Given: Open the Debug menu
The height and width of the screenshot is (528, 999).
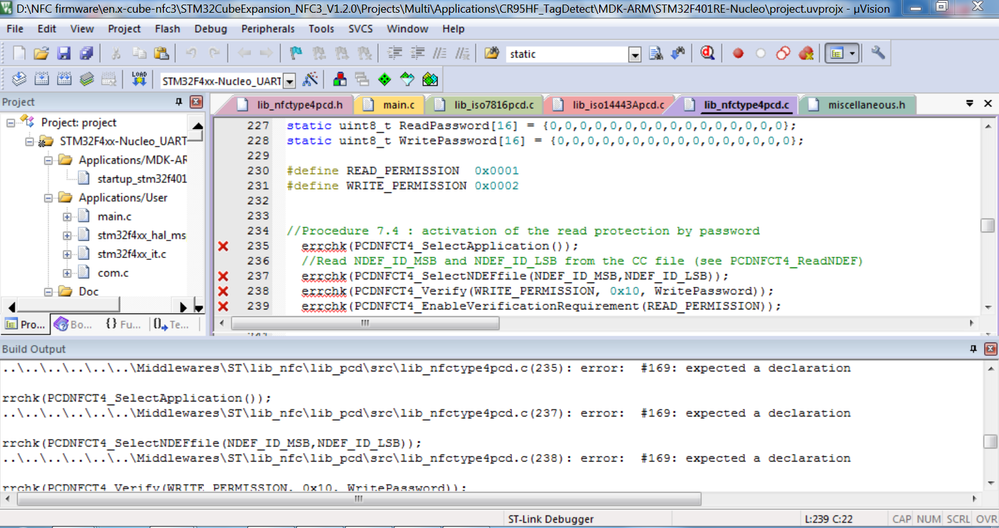Looking at the screenshot, I should pos(211,29).
